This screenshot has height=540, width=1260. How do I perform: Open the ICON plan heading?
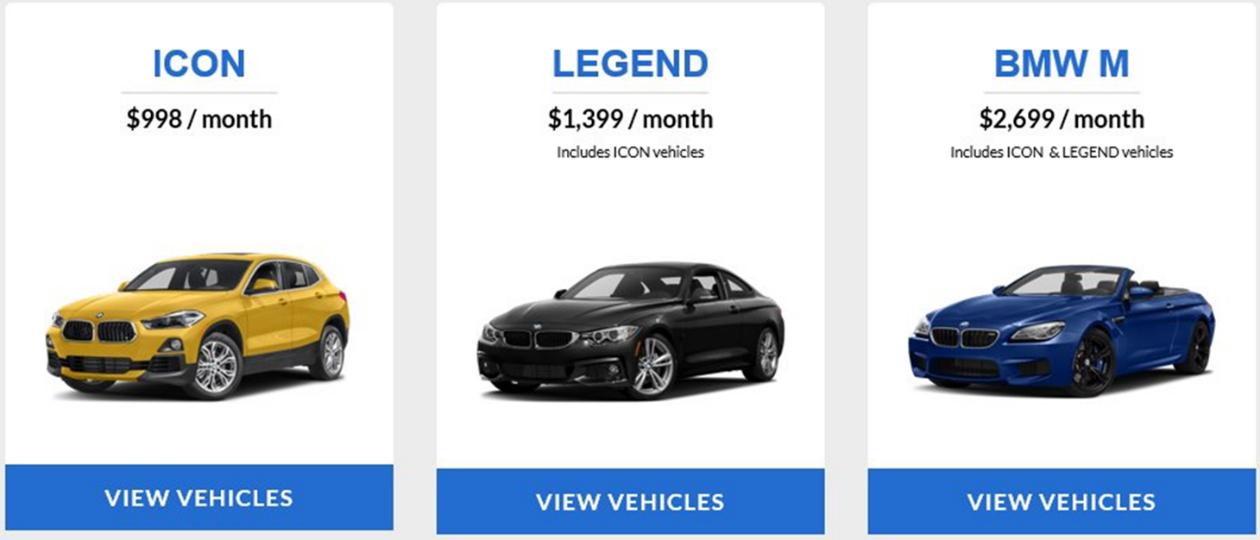point(199,64)
